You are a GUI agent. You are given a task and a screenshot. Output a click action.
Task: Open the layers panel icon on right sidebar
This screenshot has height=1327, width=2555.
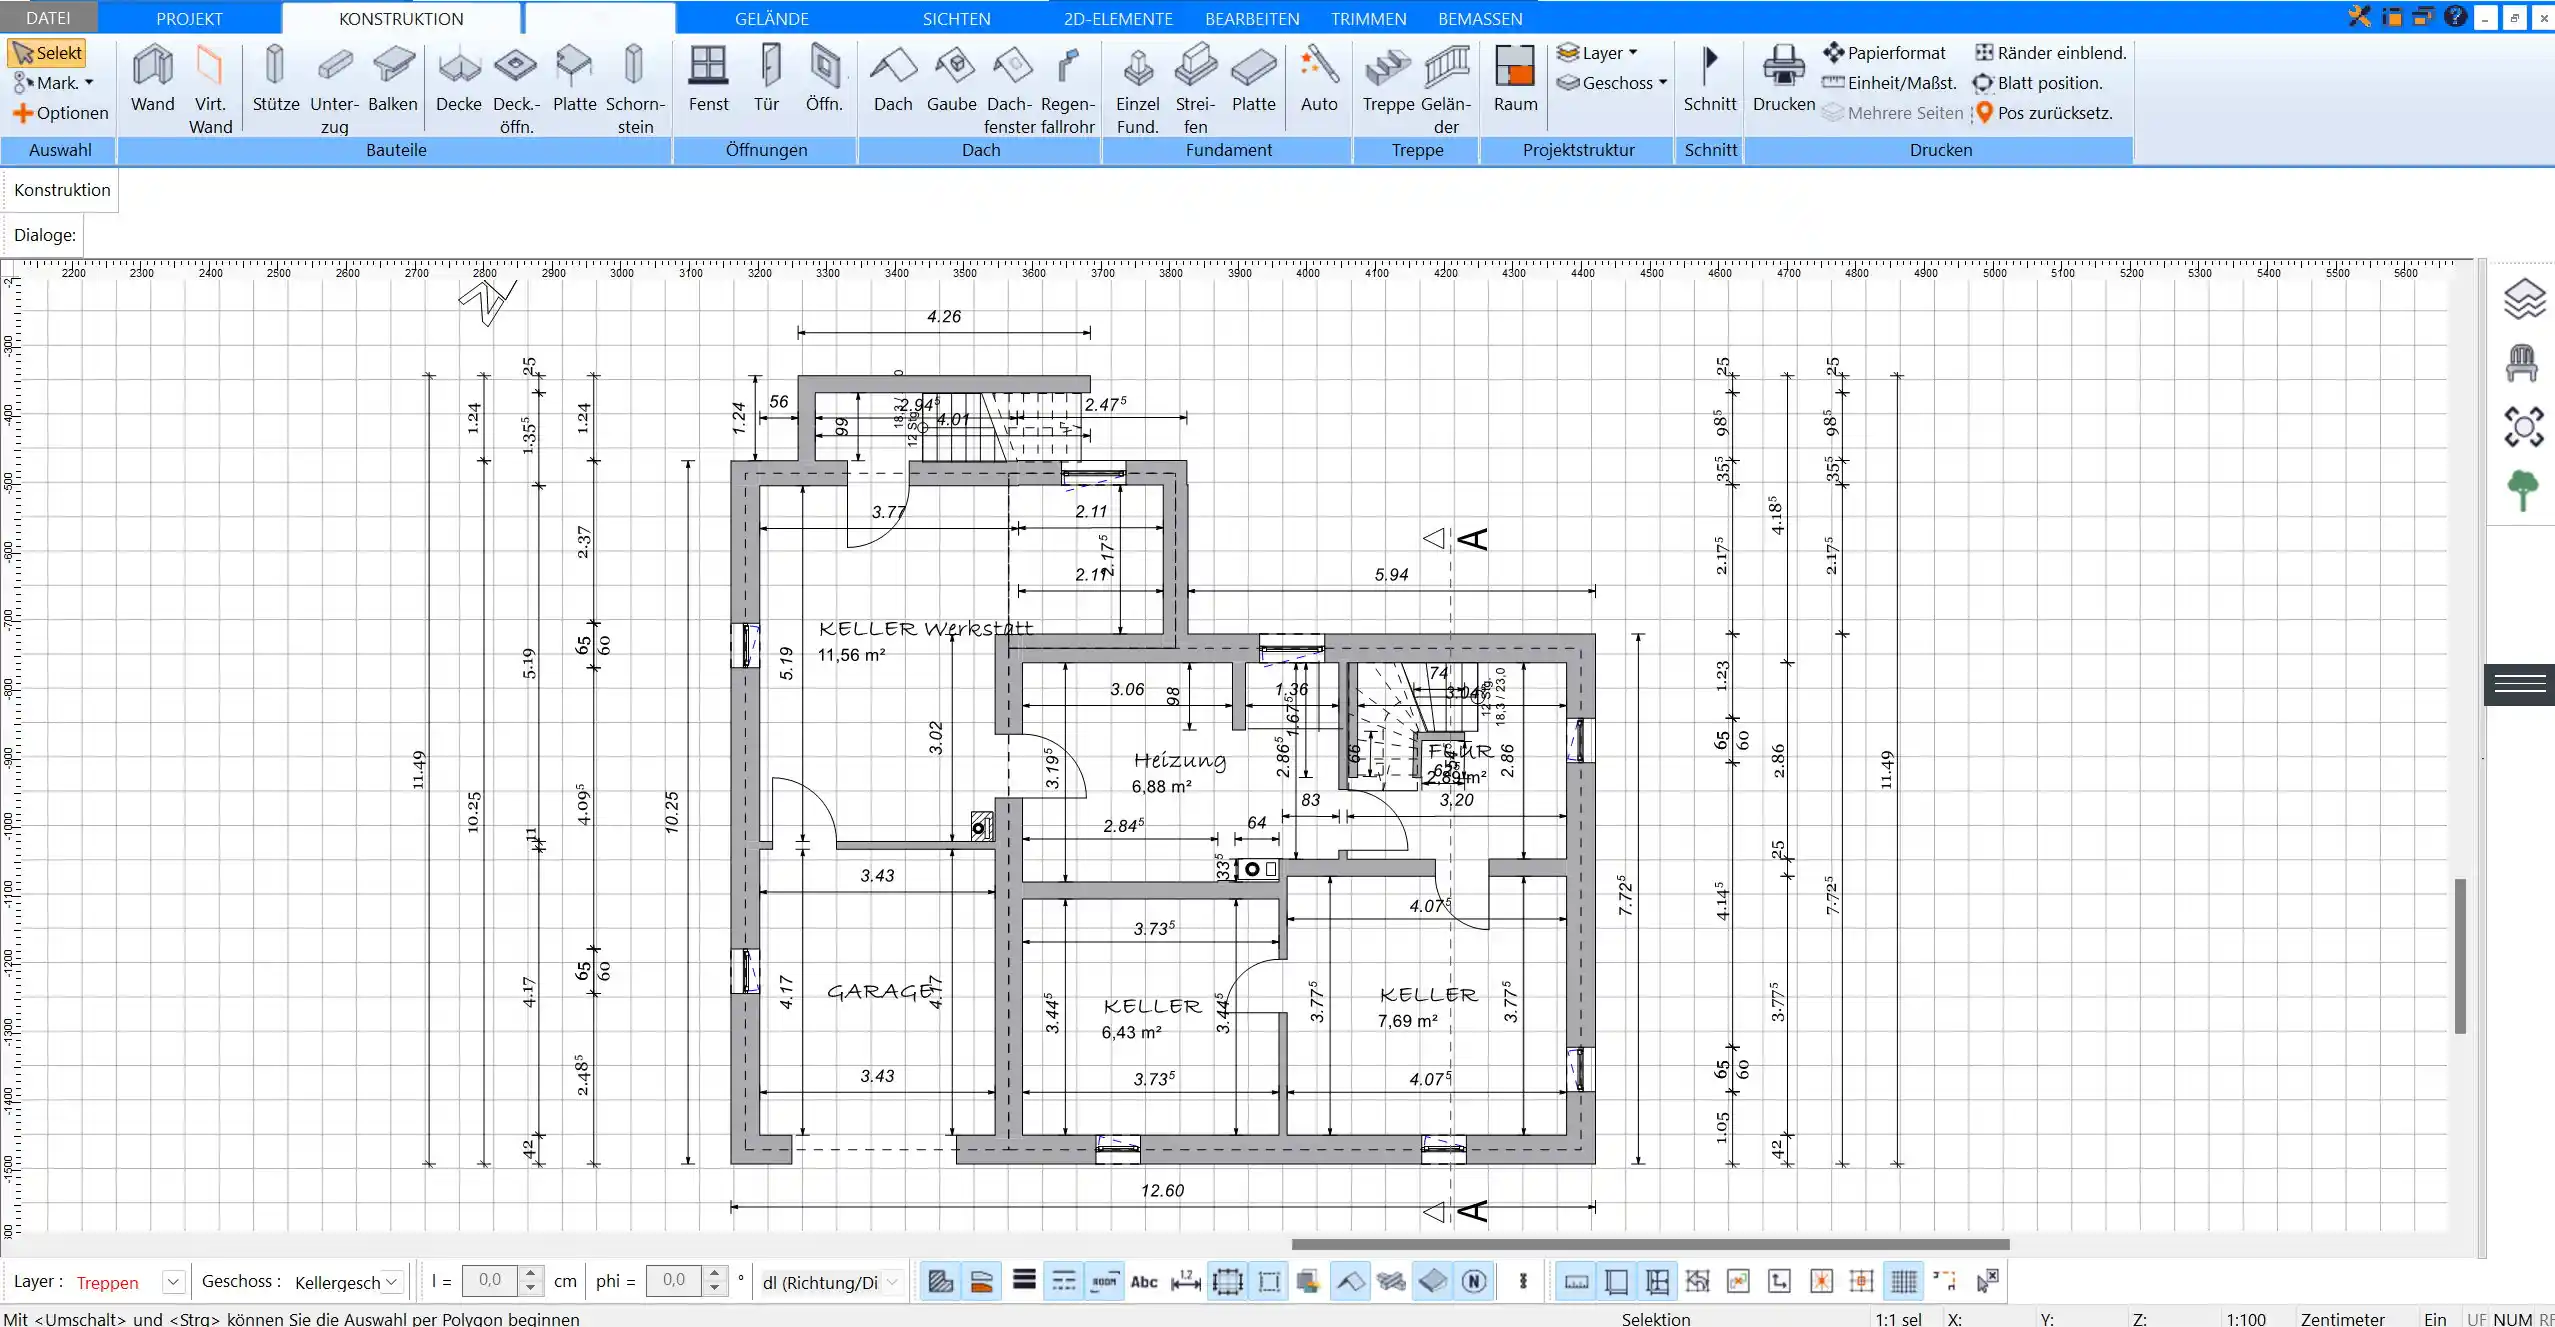click(x=2523, y=299)
